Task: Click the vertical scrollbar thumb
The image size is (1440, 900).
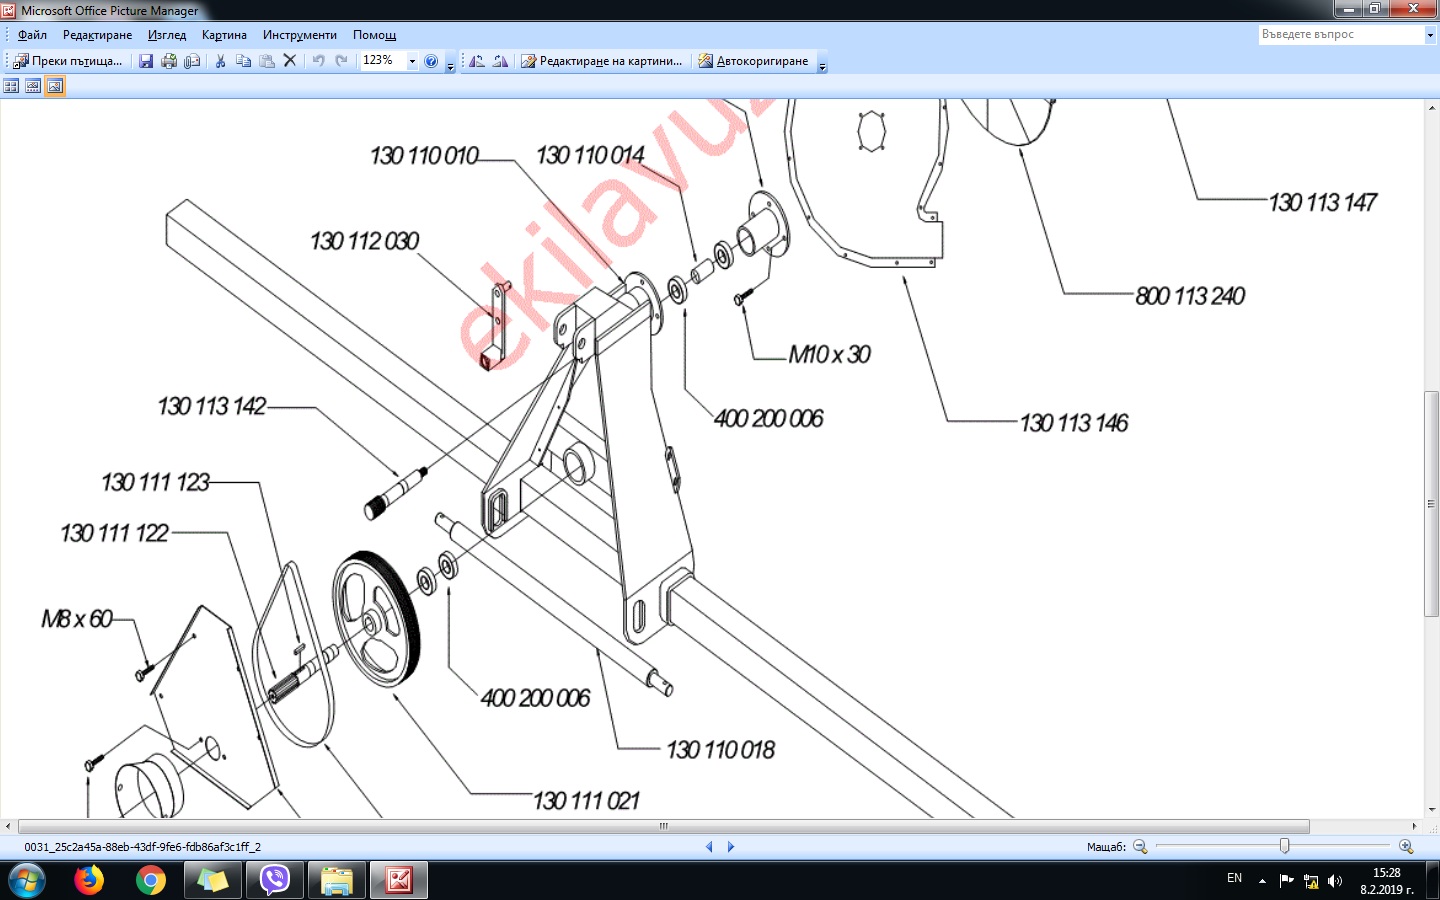Action: [1431, 504]
